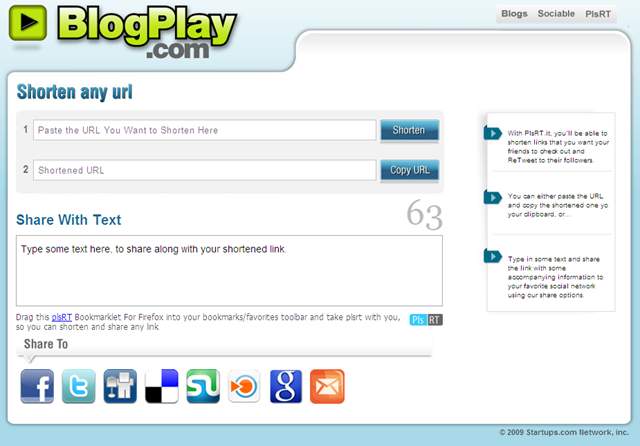Click arrow icon beside 'With PlsRT.it' tip
The image size is (640, 446).
coord(493,133)
